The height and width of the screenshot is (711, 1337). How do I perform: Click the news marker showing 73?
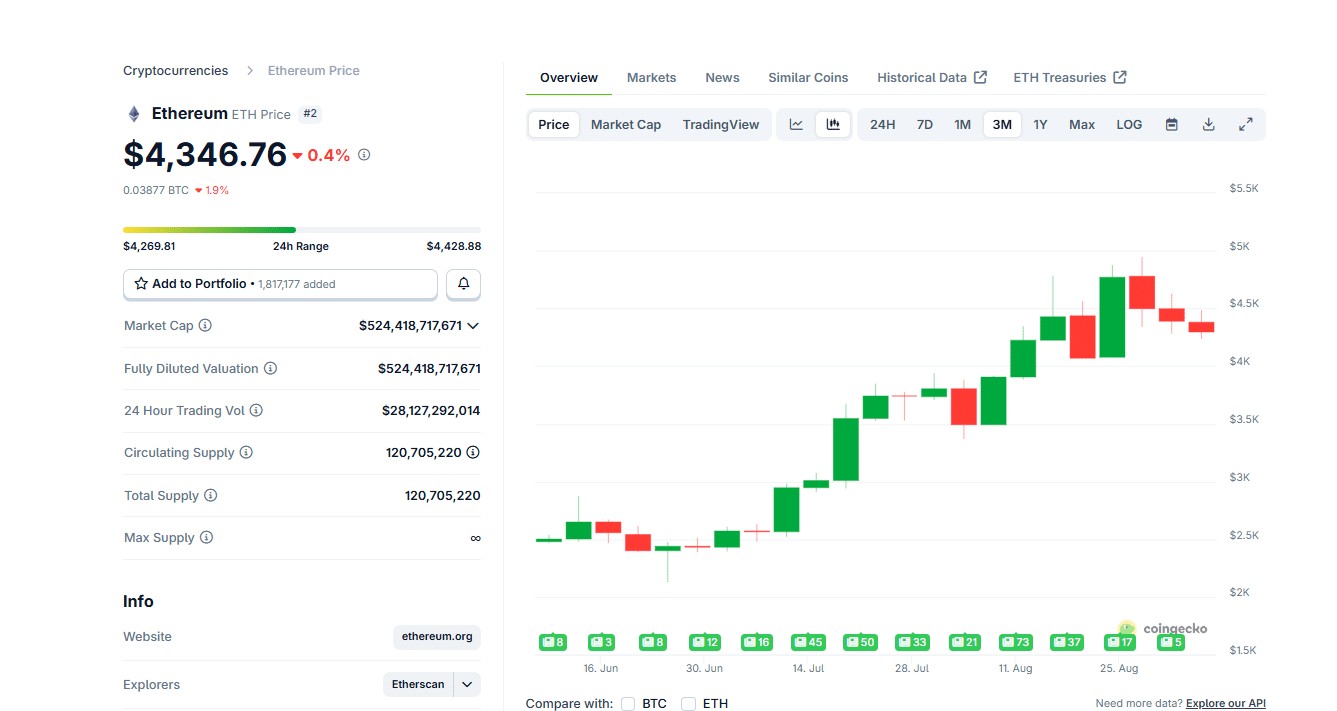click(x=1015, y=642)
